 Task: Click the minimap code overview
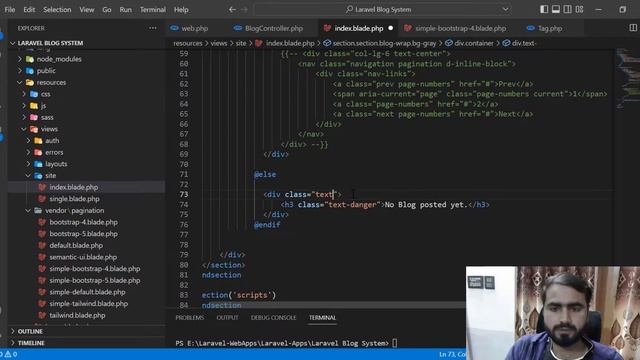coord(627,78)
